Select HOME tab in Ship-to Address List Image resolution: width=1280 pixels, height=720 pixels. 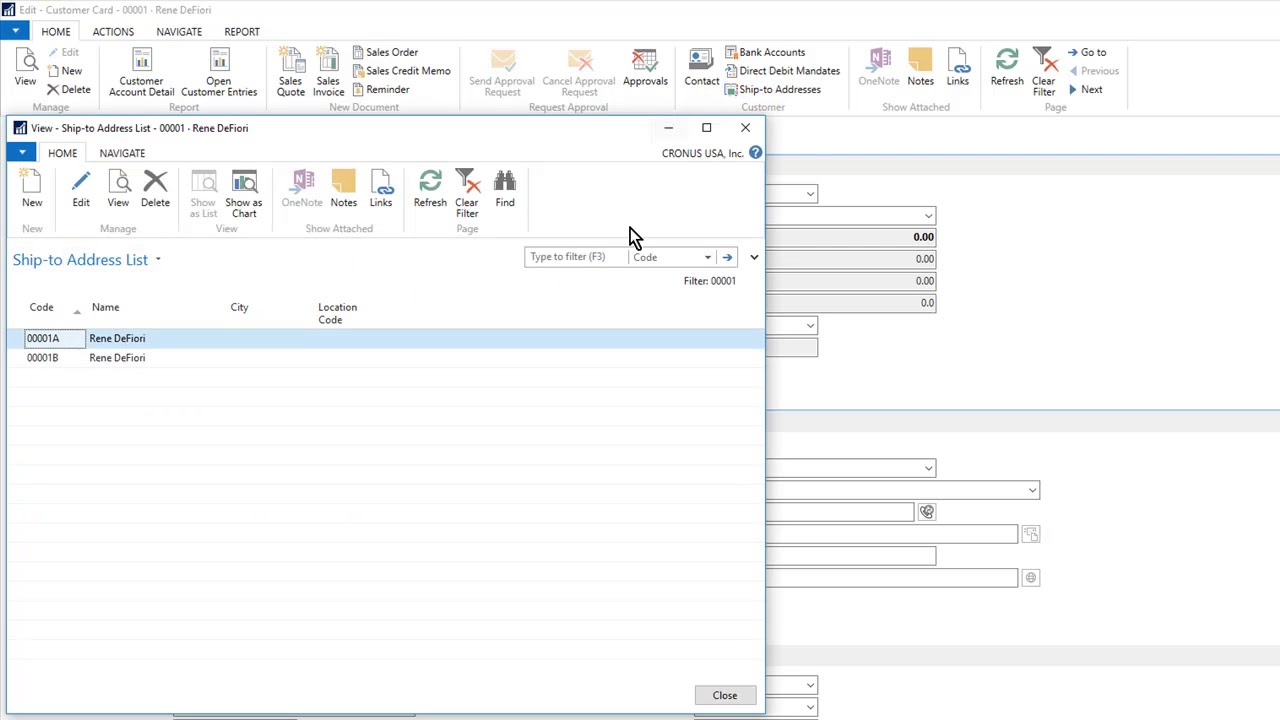62,153
